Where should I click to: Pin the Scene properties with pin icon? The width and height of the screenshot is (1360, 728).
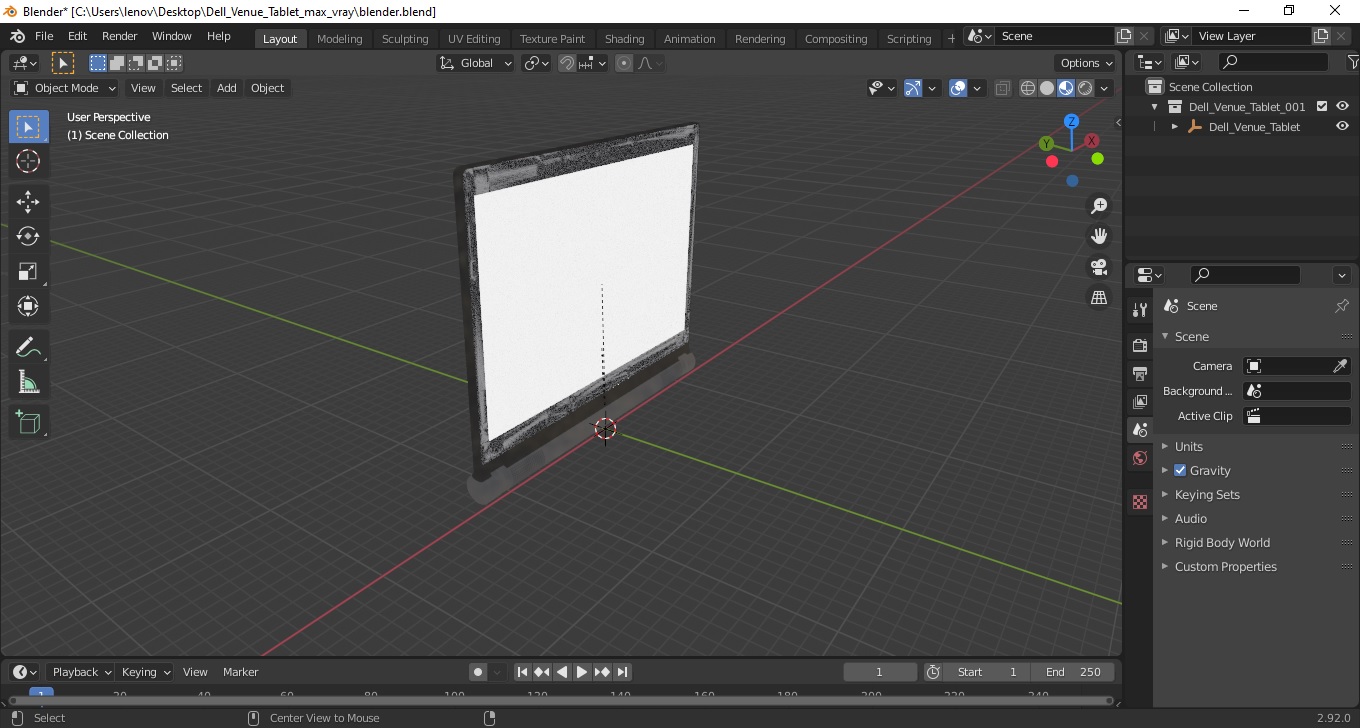pos(1342,306)
